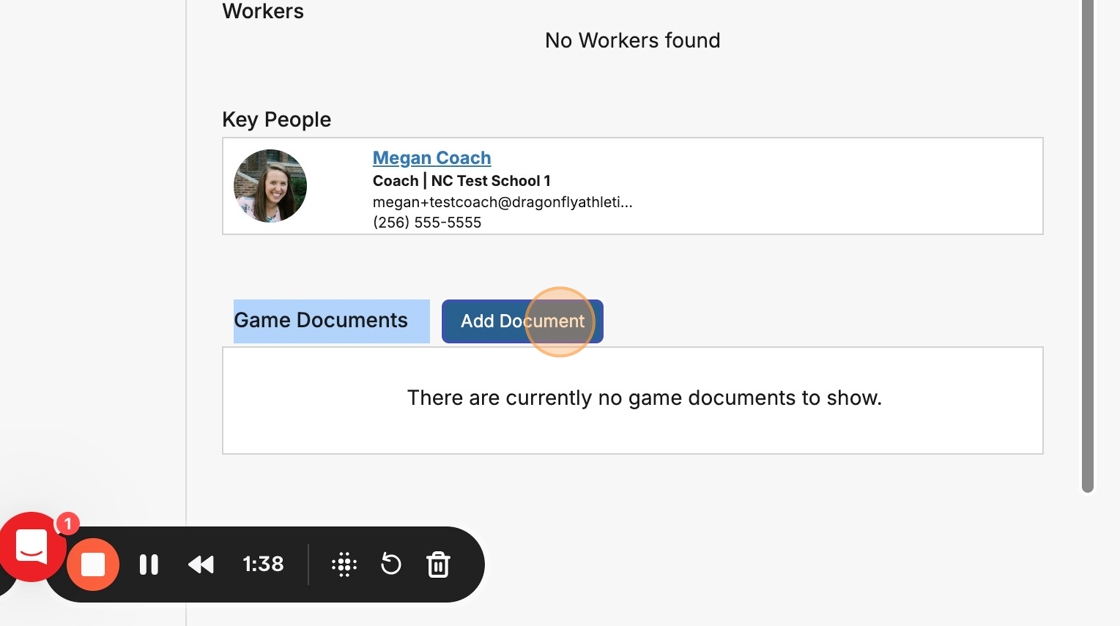Click the 1:38 recording timer
Image resolution: width=1120 pixels, height=626 pixels.
click(263, 565)
